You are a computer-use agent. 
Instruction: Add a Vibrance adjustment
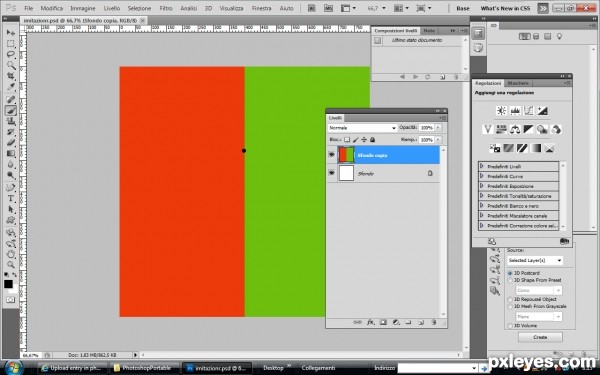click(x=488, y=129)
